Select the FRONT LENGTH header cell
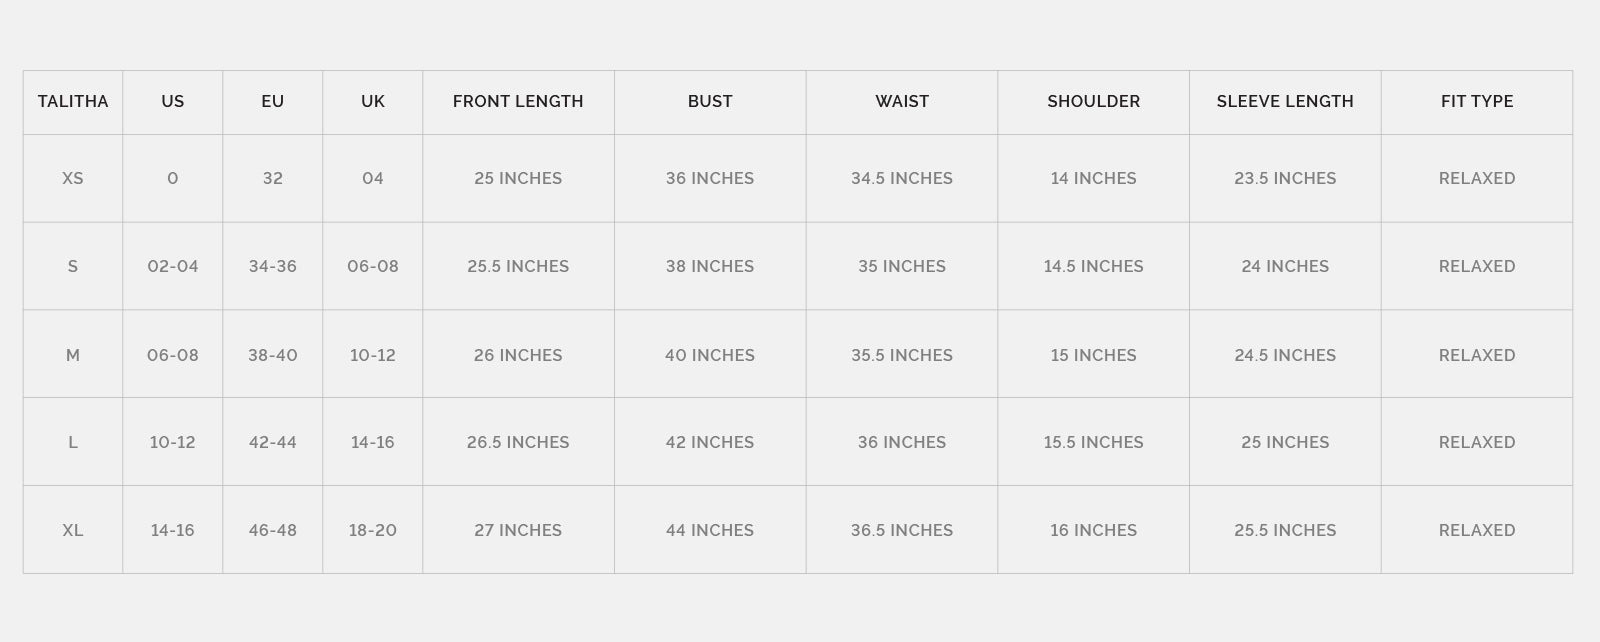1600x642 pixels. tap(518, 101)
